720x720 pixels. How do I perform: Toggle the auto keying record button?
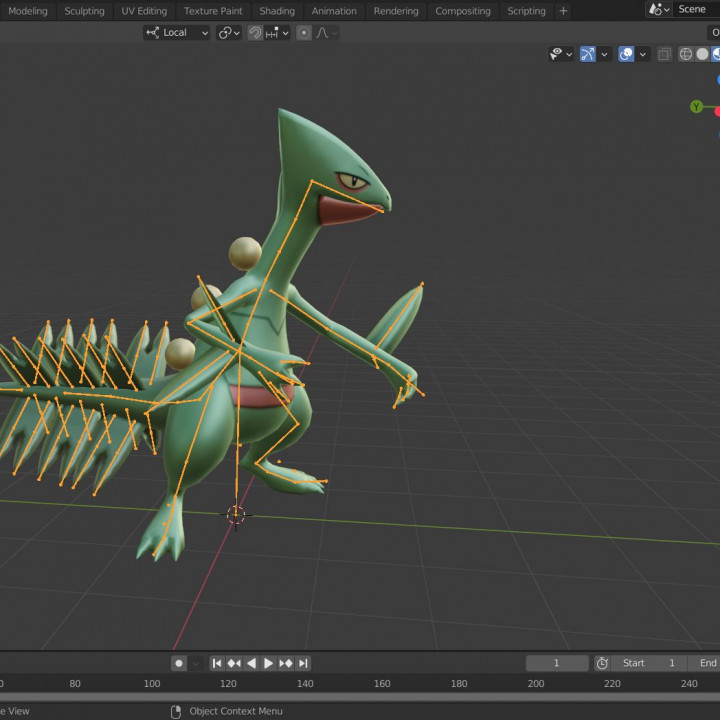pyautogui.click(x=179, y=663)
